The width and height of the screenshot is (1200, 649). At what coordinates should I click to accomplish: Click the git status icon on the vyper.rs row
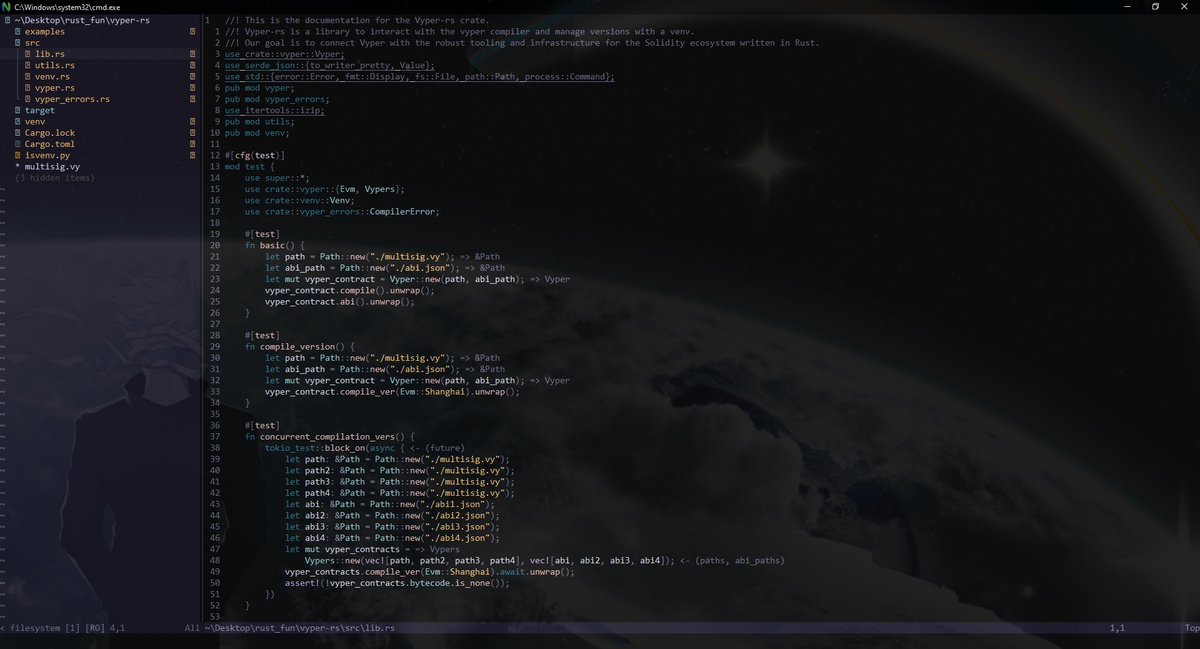point(193,88)
